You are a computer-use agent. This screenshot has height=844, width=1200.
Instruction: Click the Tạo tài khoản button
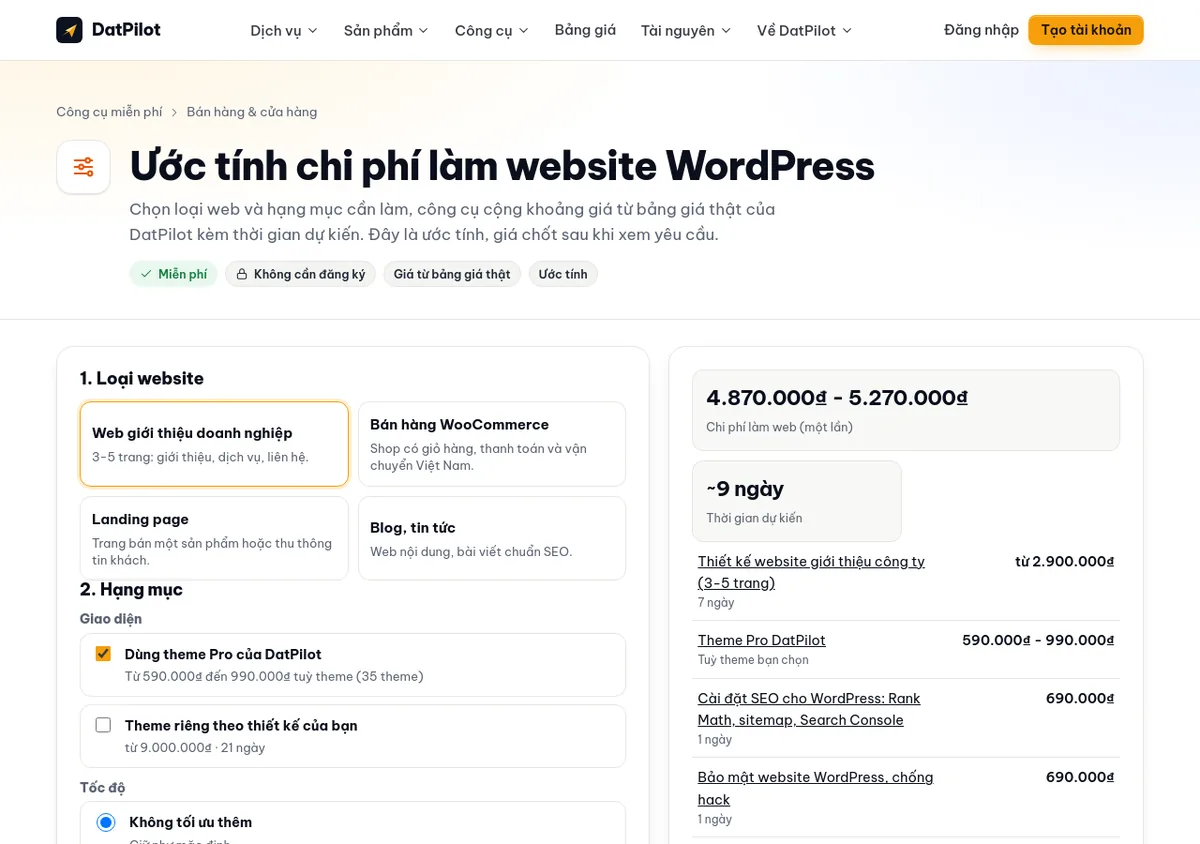(x=1086, y=30)
